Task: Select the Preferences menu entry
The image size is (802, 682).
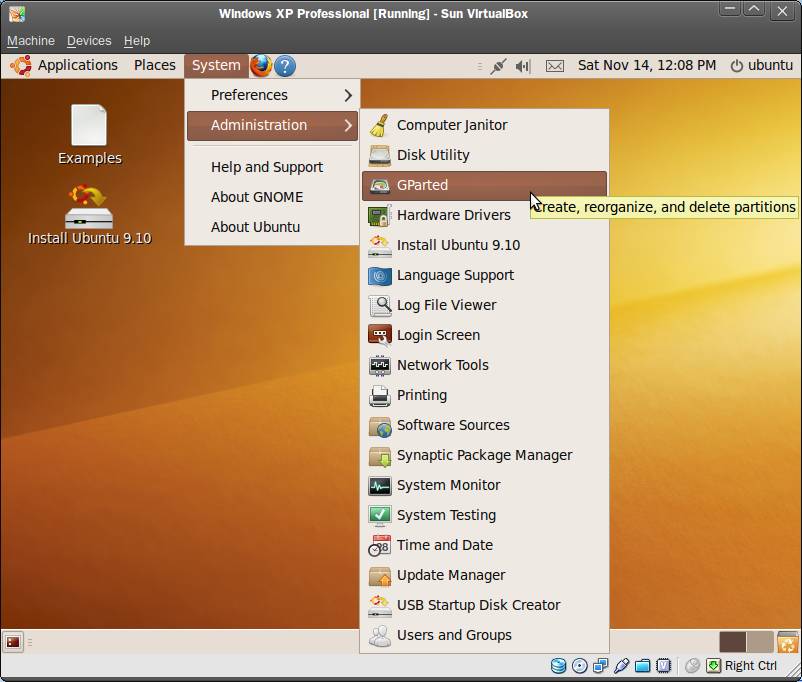Action: 272,95
